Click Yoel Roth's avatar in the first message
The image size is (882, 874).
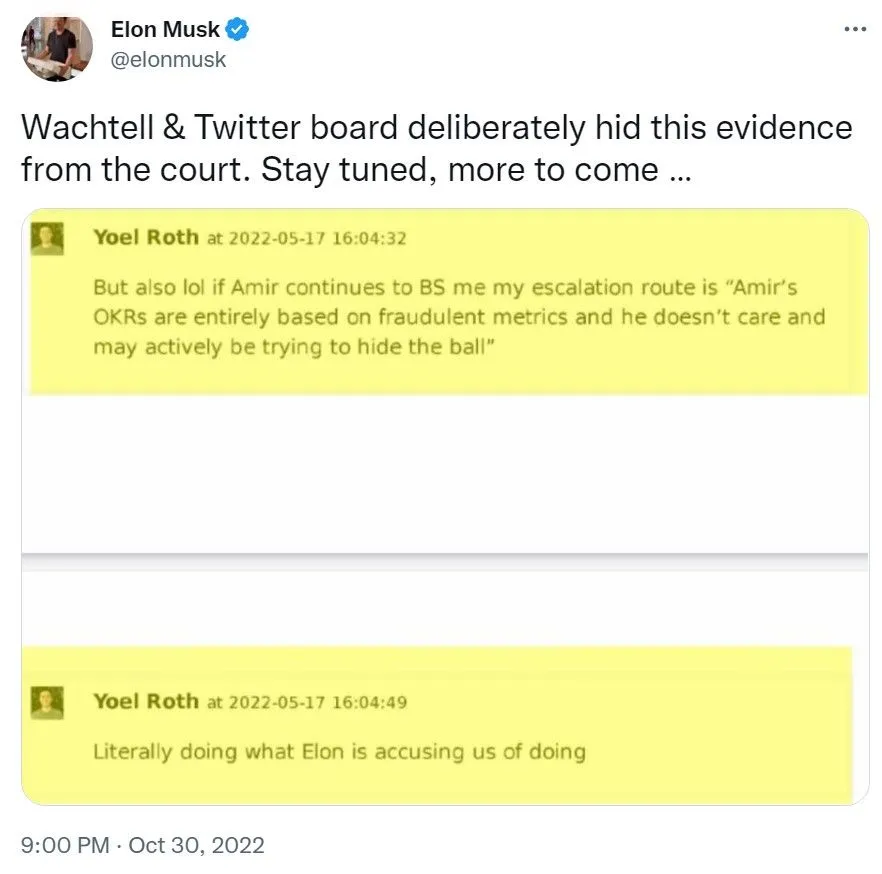(48, 238)
